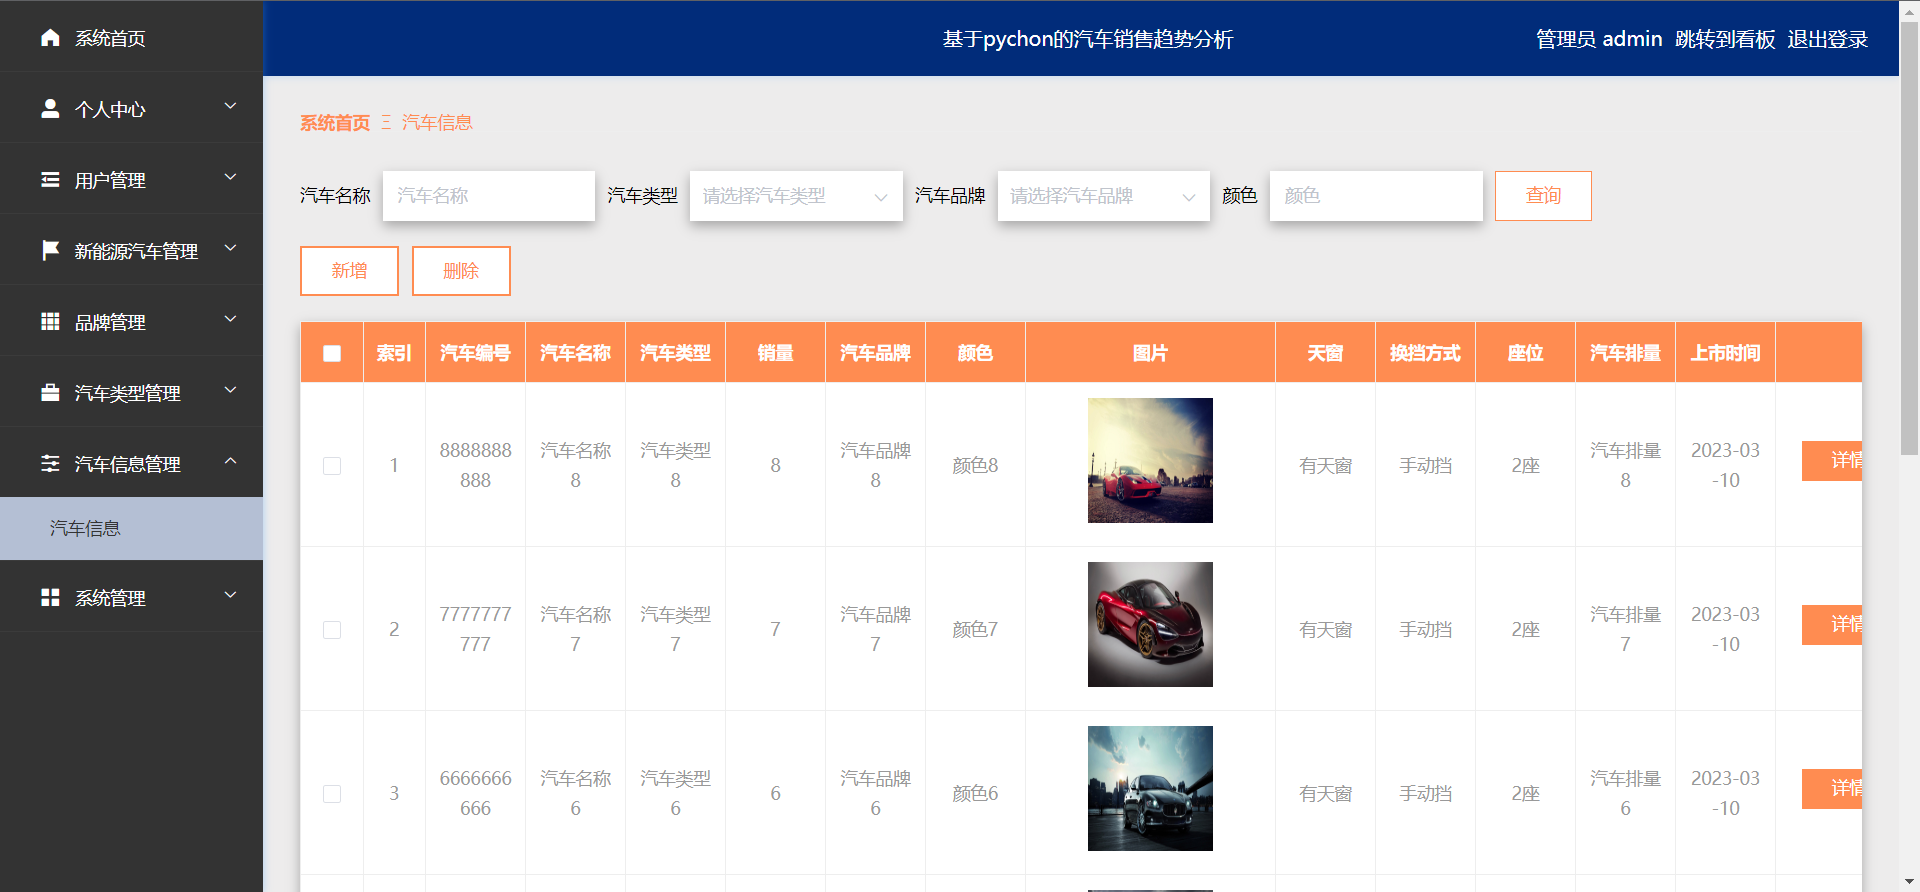Focus the 颜色 input field
Image resolution: width=1920 pixels, height=892 pixels.
click(1376, 196)
